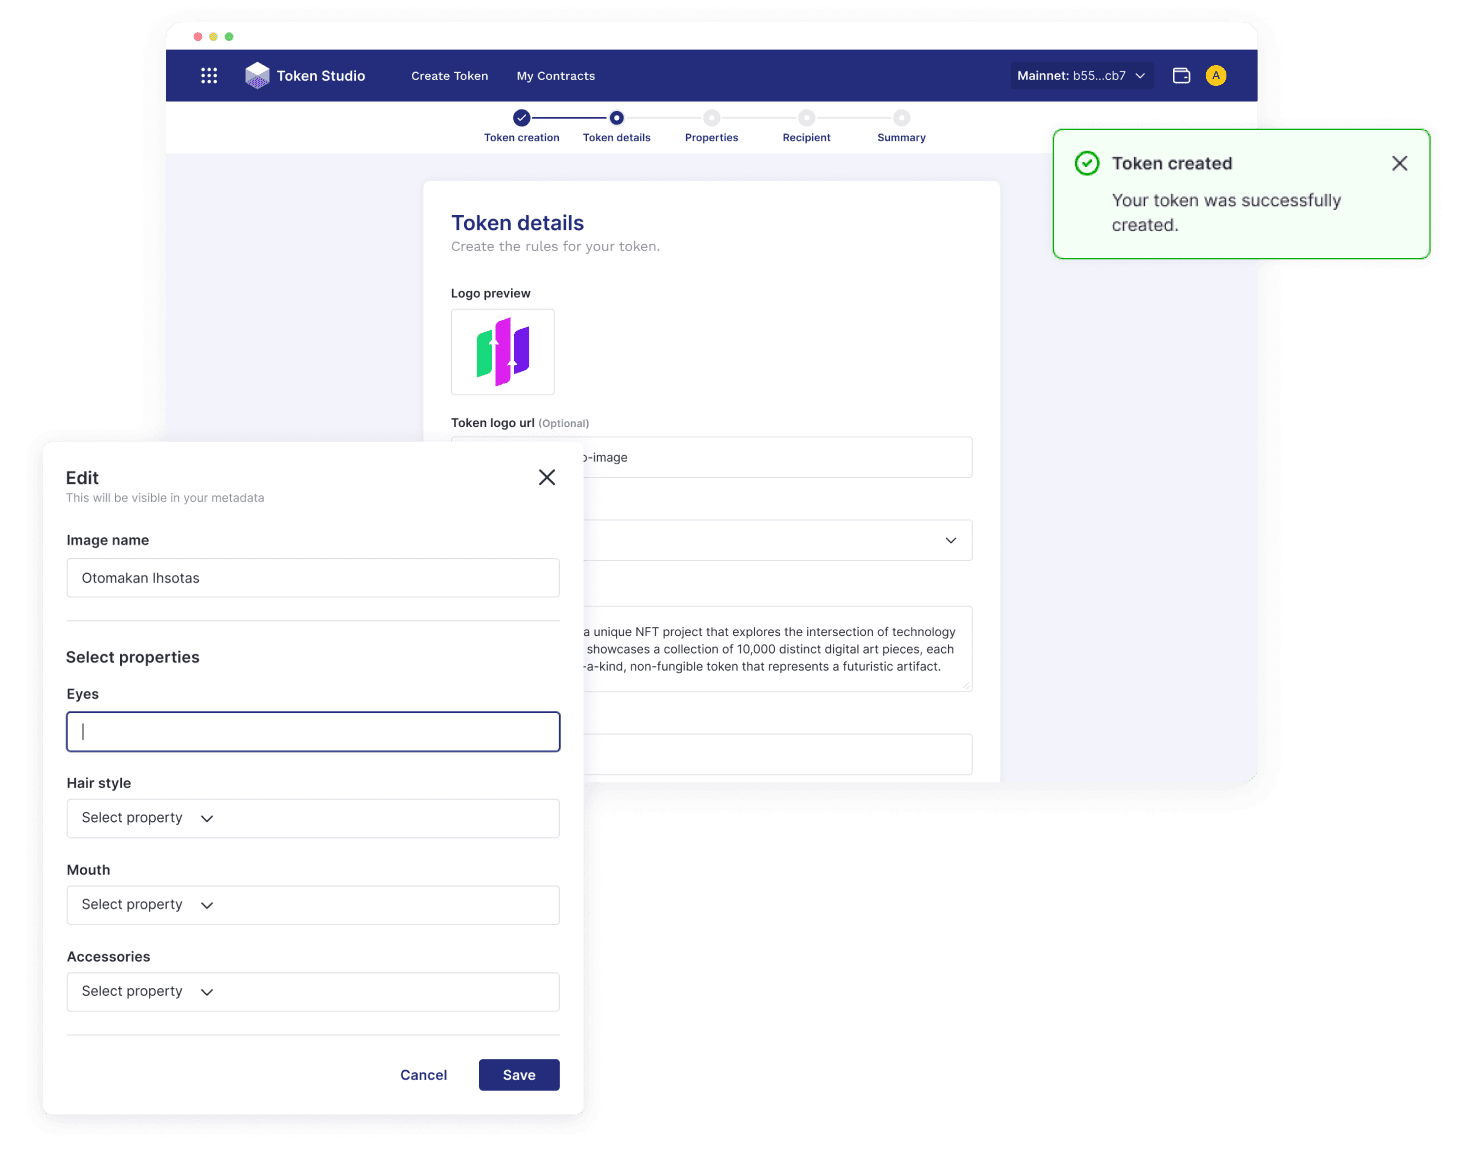Open the wallet icon in header
The height and width of the screenshot is (1160, 1480).
tap(1181, 76)
